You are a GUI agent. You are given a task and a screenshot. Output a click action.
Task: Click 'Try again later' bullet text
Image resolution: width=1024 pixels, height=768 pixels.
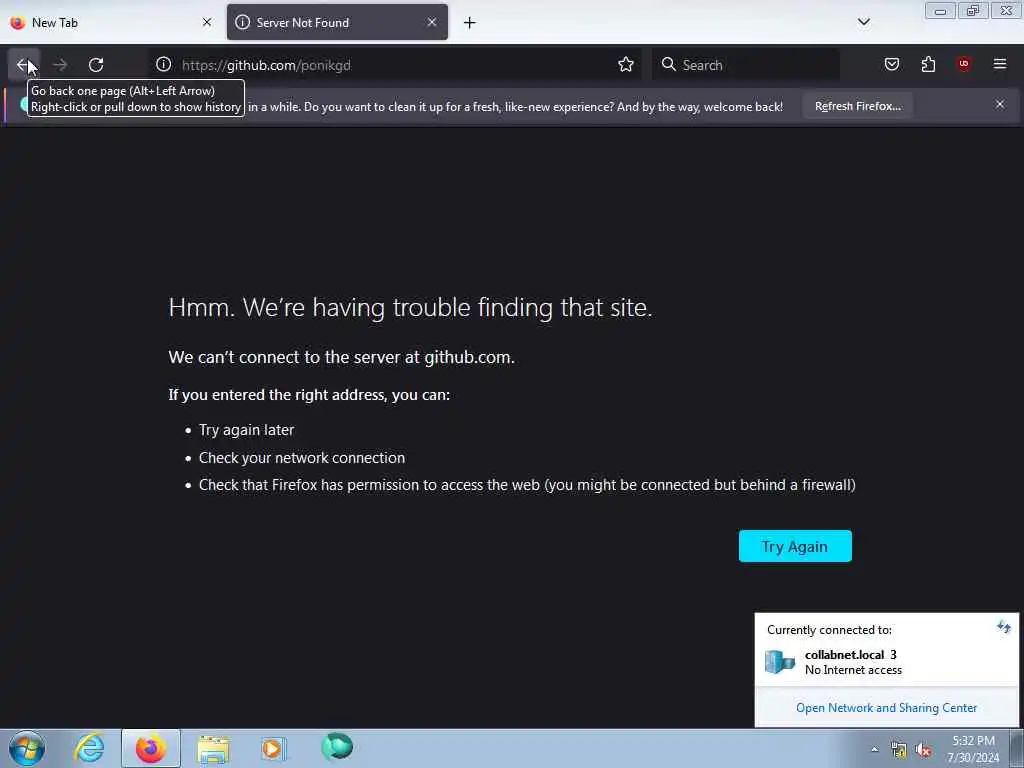click(x=246, y=430)
